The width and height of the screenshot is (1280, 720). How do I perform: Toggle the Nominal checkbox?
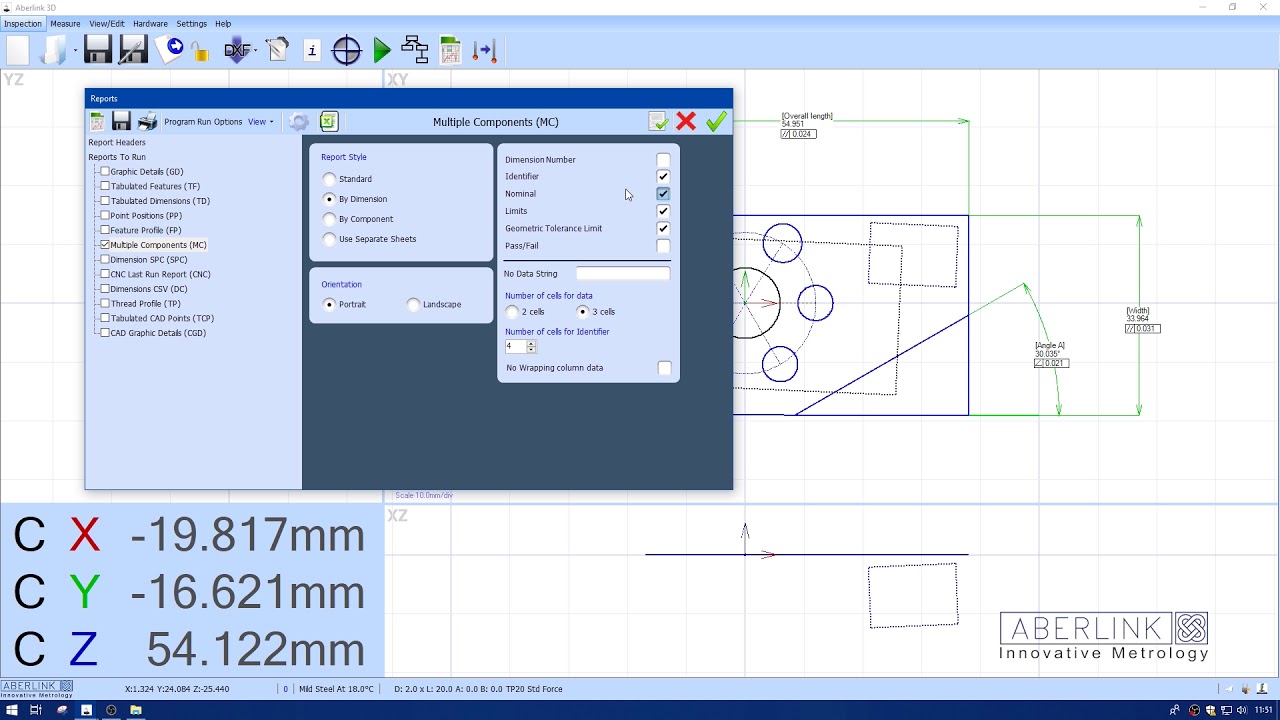pyautogui.click(x=663, y=194)
